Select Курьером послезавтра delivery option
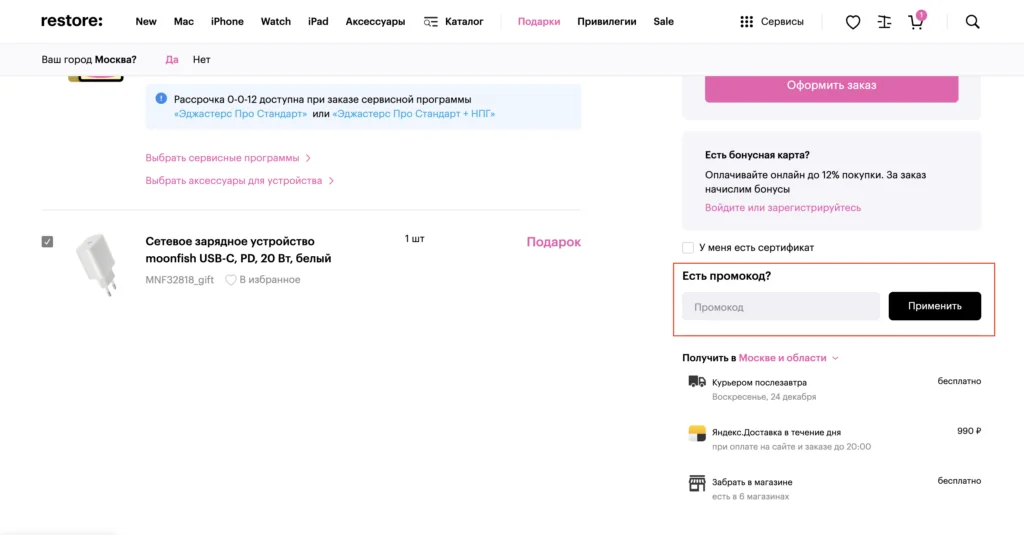The image size is (1024, 535). click(759, 382)
